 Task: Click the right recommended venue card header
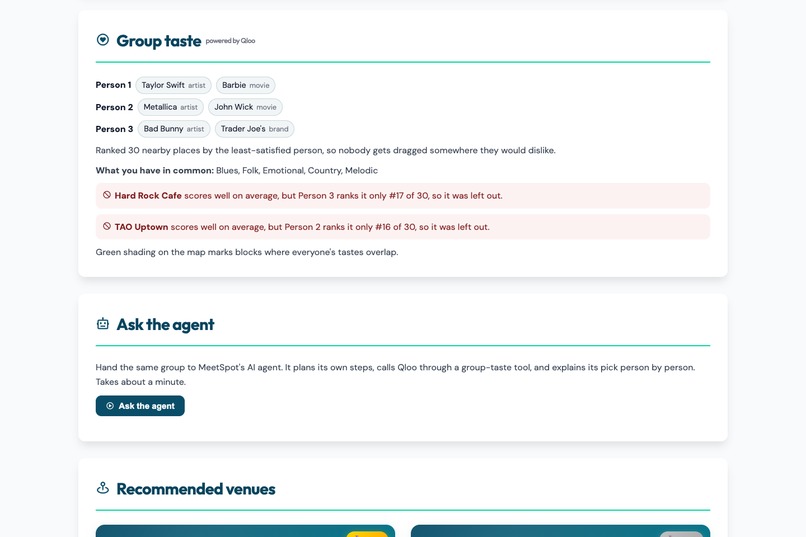(x=560, y=531)
